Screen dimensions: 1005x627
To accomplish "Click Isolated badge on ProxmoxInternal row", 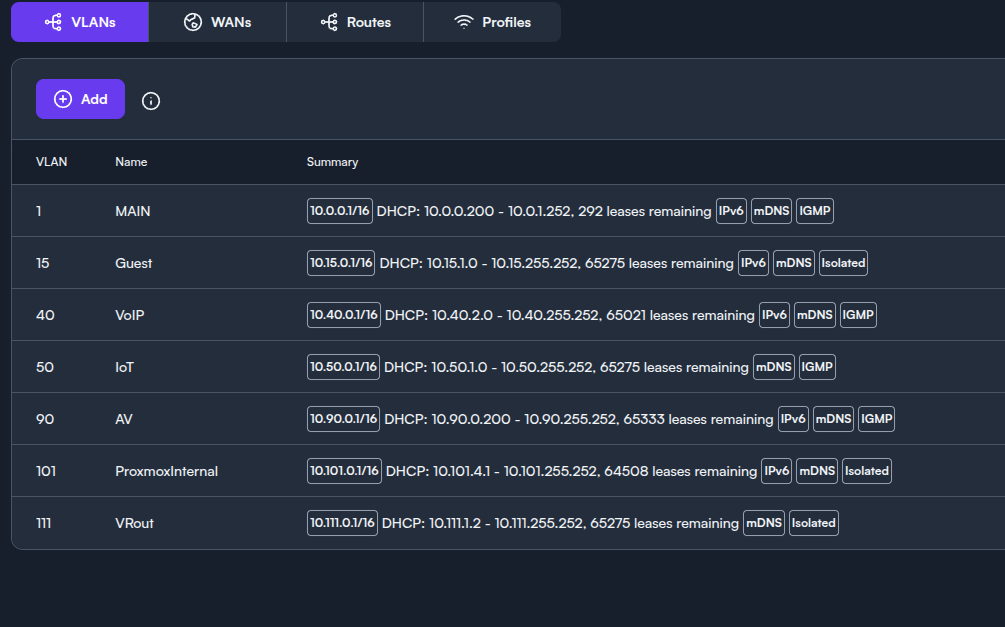I will (x=866, y=471).
